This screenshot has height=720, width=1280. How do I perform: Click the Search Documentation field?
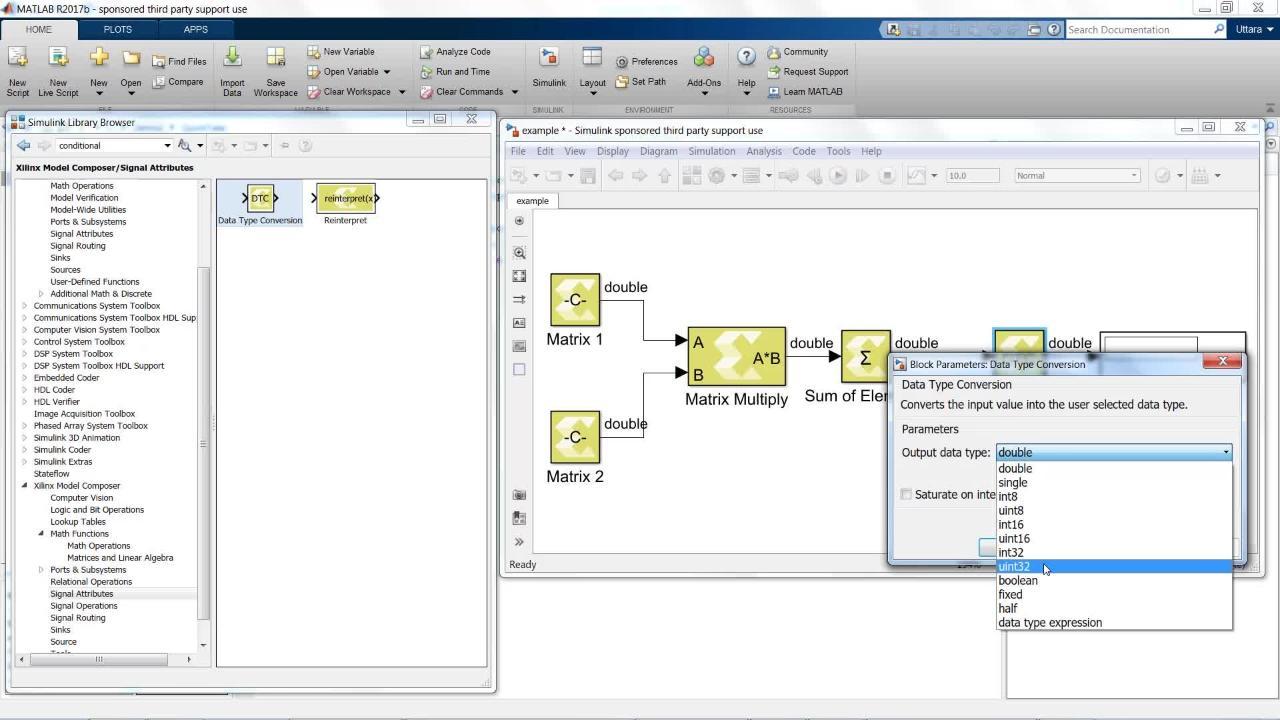pyautogui.click(x=1138, y=30)
